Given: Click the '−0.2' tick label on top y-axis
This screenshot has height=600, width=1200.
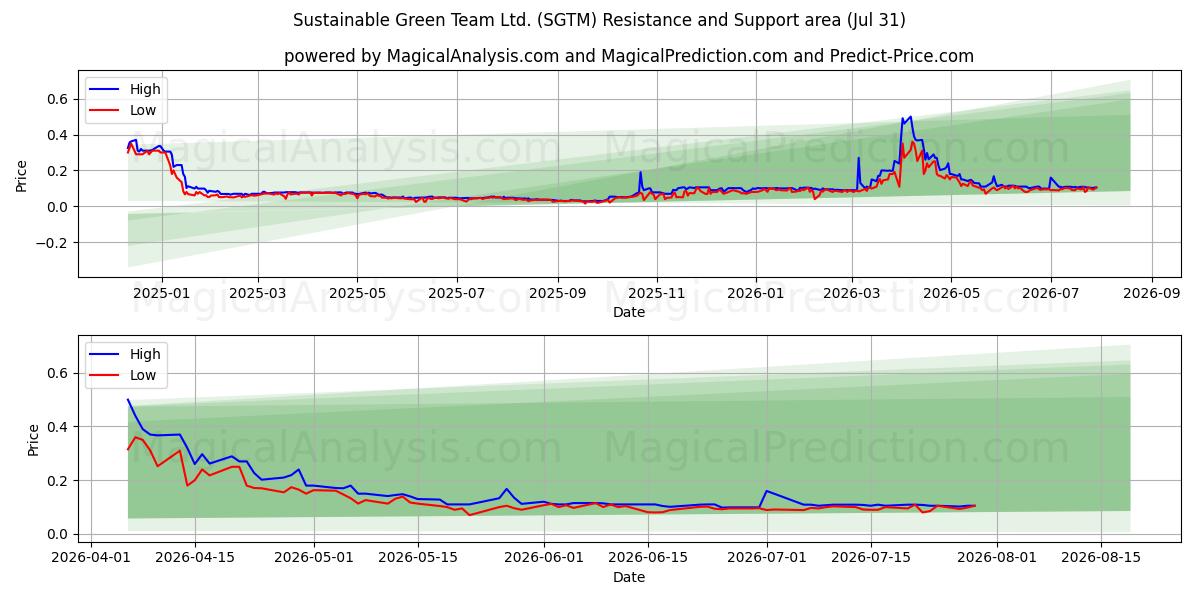Looking at the screenshot, I should [x=51, y=243].
